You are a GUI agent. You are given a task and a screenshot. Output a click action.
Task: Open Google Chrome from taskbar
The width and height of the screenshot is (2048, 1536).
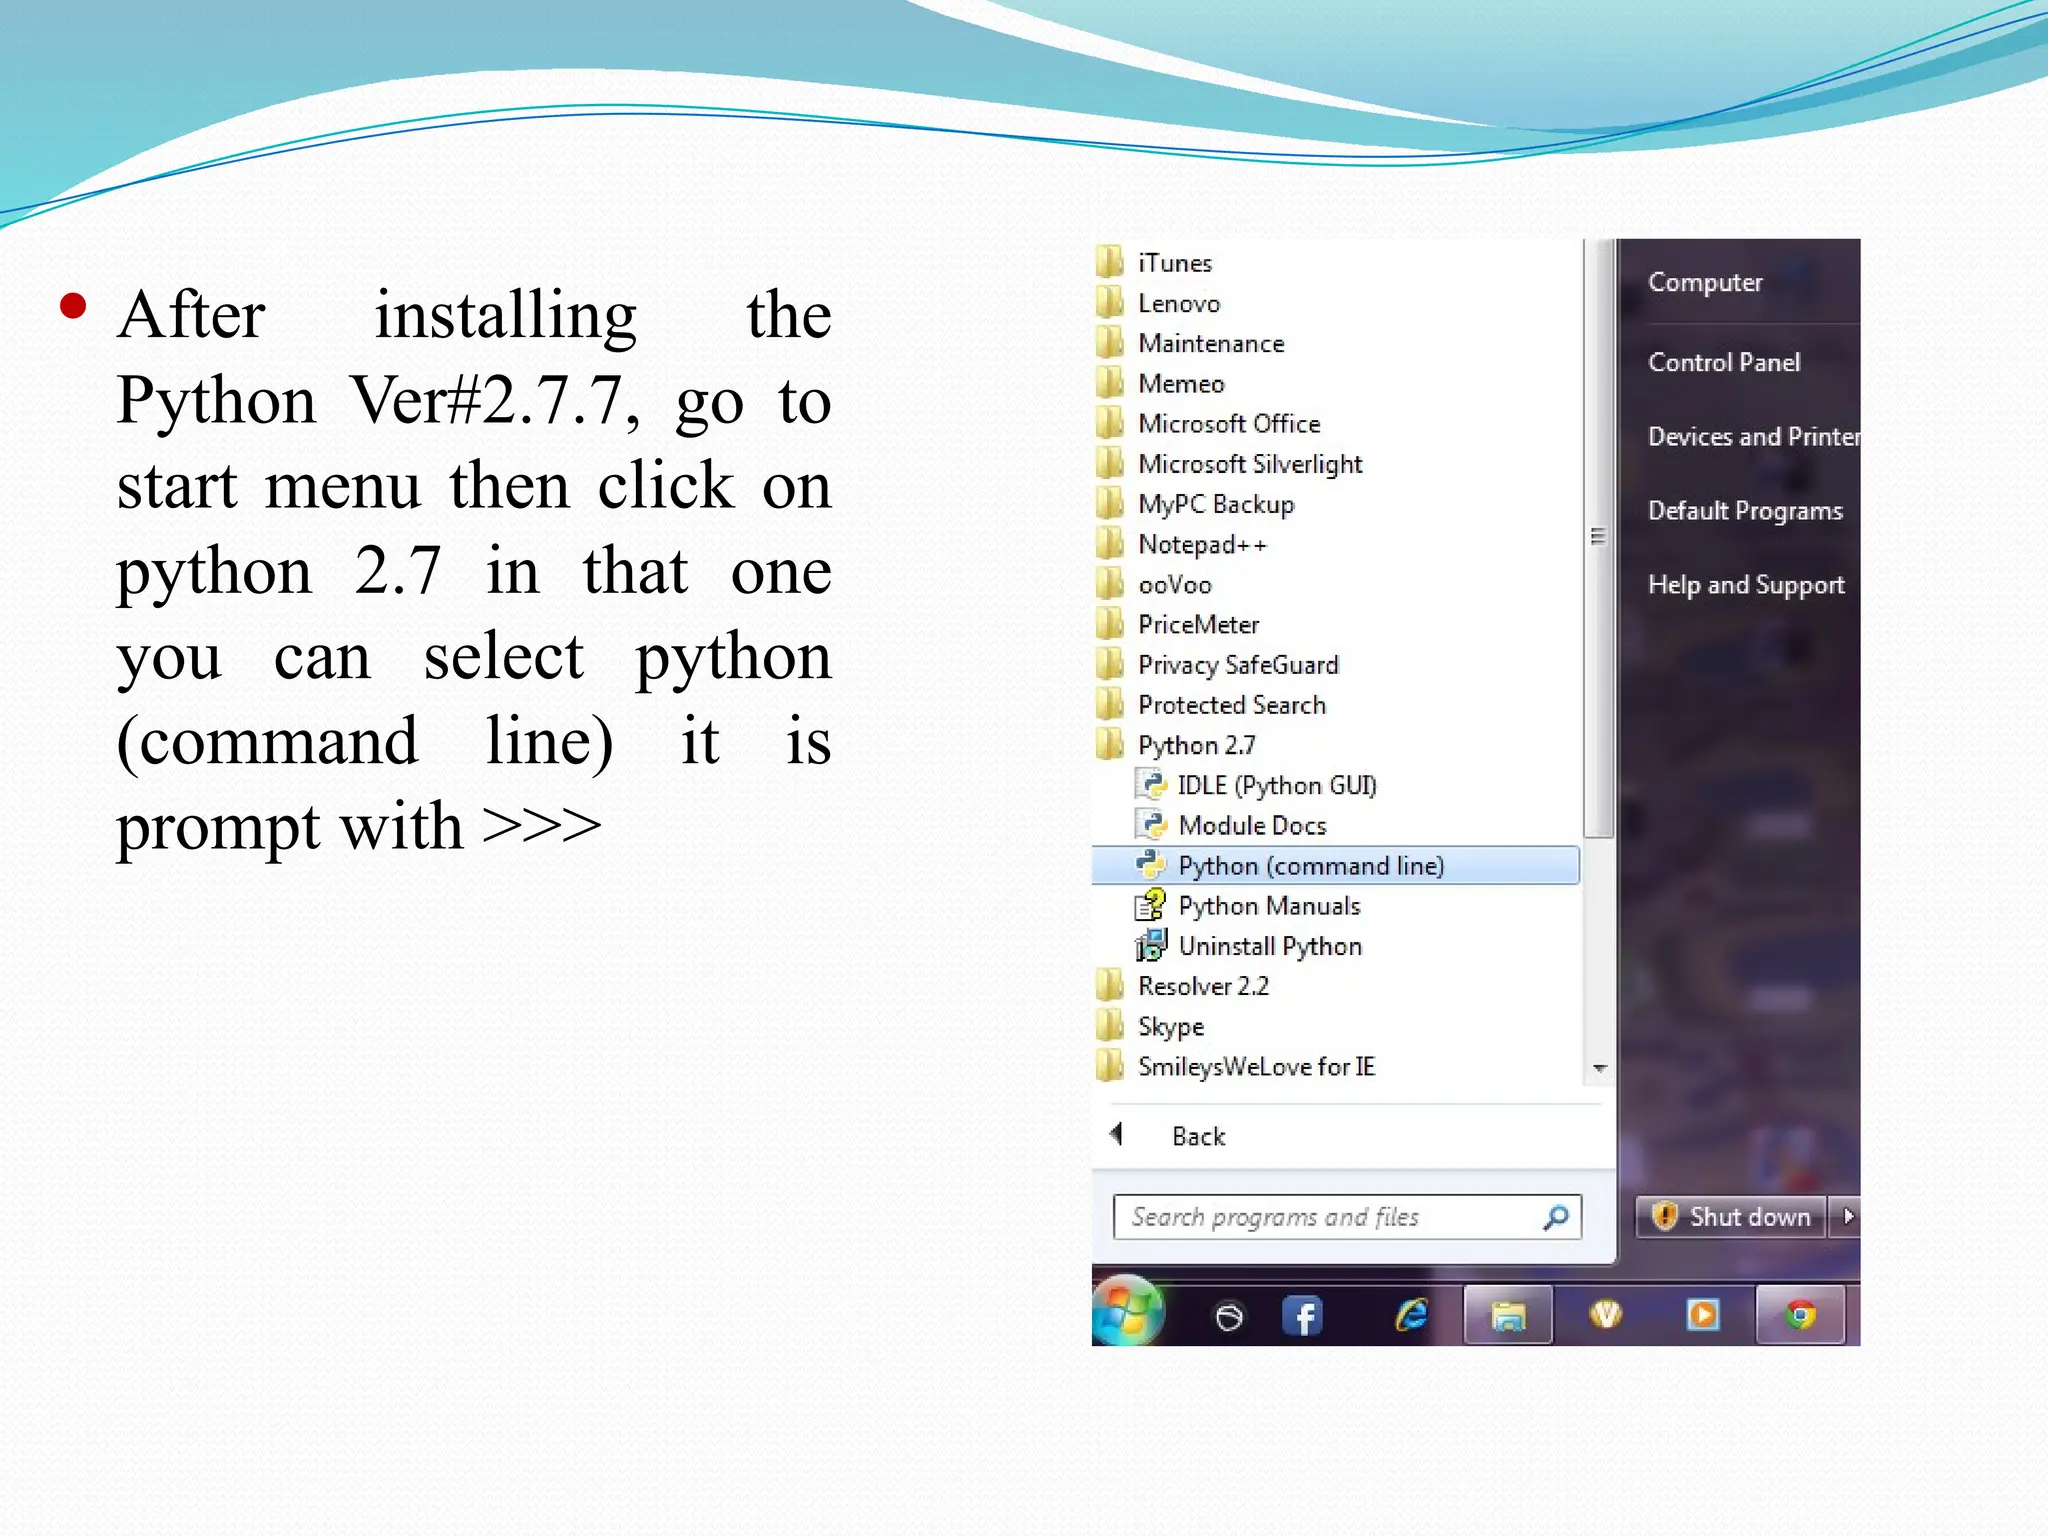1800,1315
